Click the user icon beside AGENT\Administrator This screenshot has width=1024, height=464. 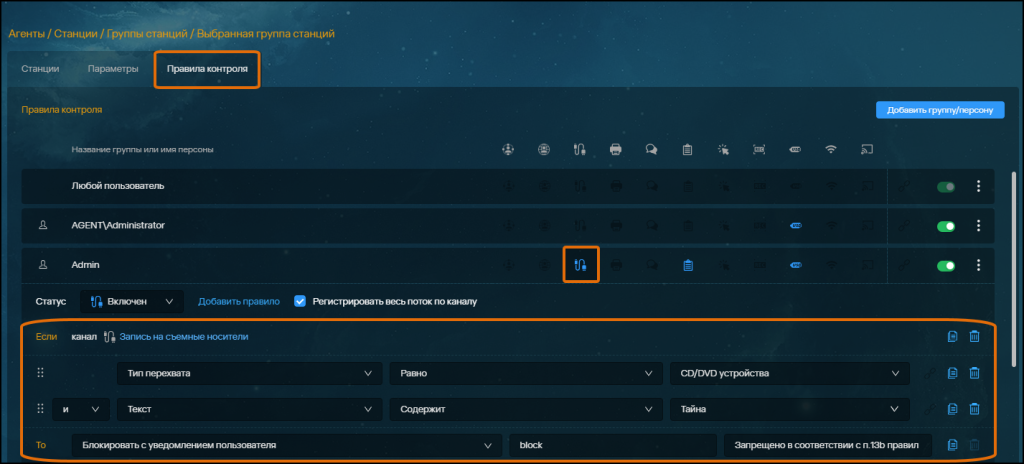43,225
